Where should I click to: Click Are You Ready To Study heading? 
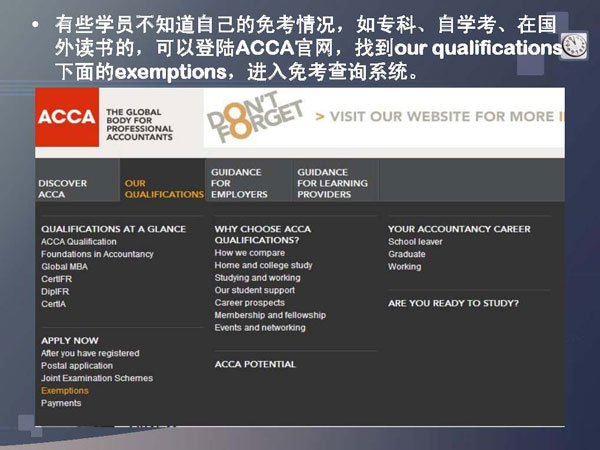coord(453,303)
